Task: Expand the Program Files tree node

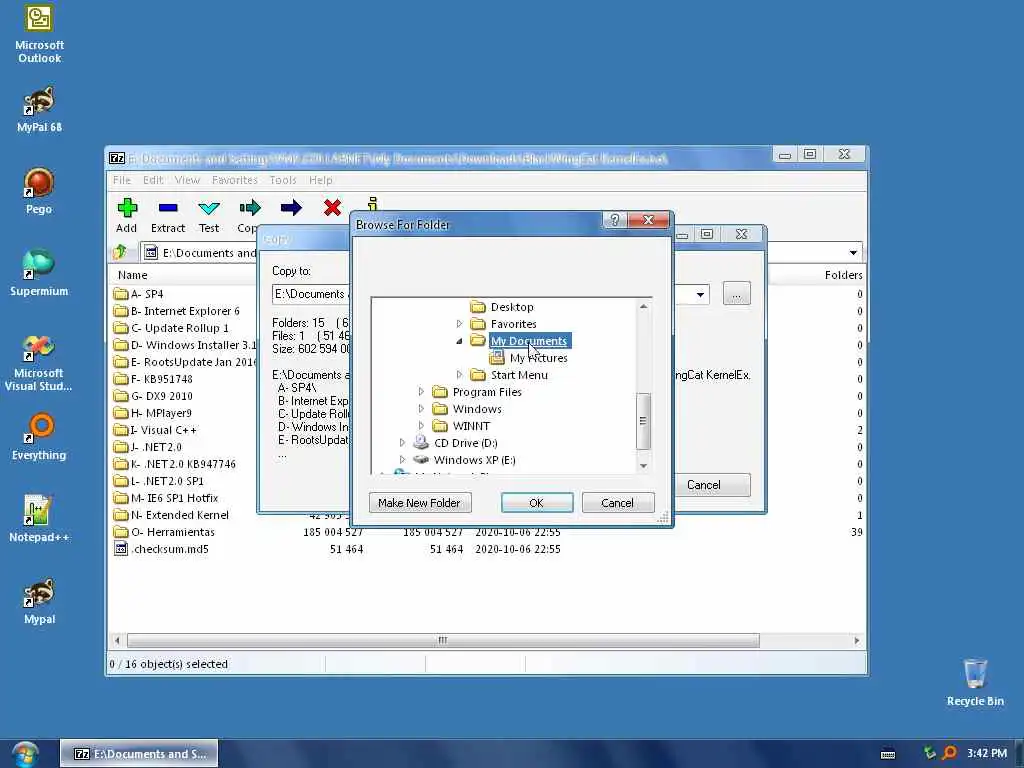Action: (421, 392)
